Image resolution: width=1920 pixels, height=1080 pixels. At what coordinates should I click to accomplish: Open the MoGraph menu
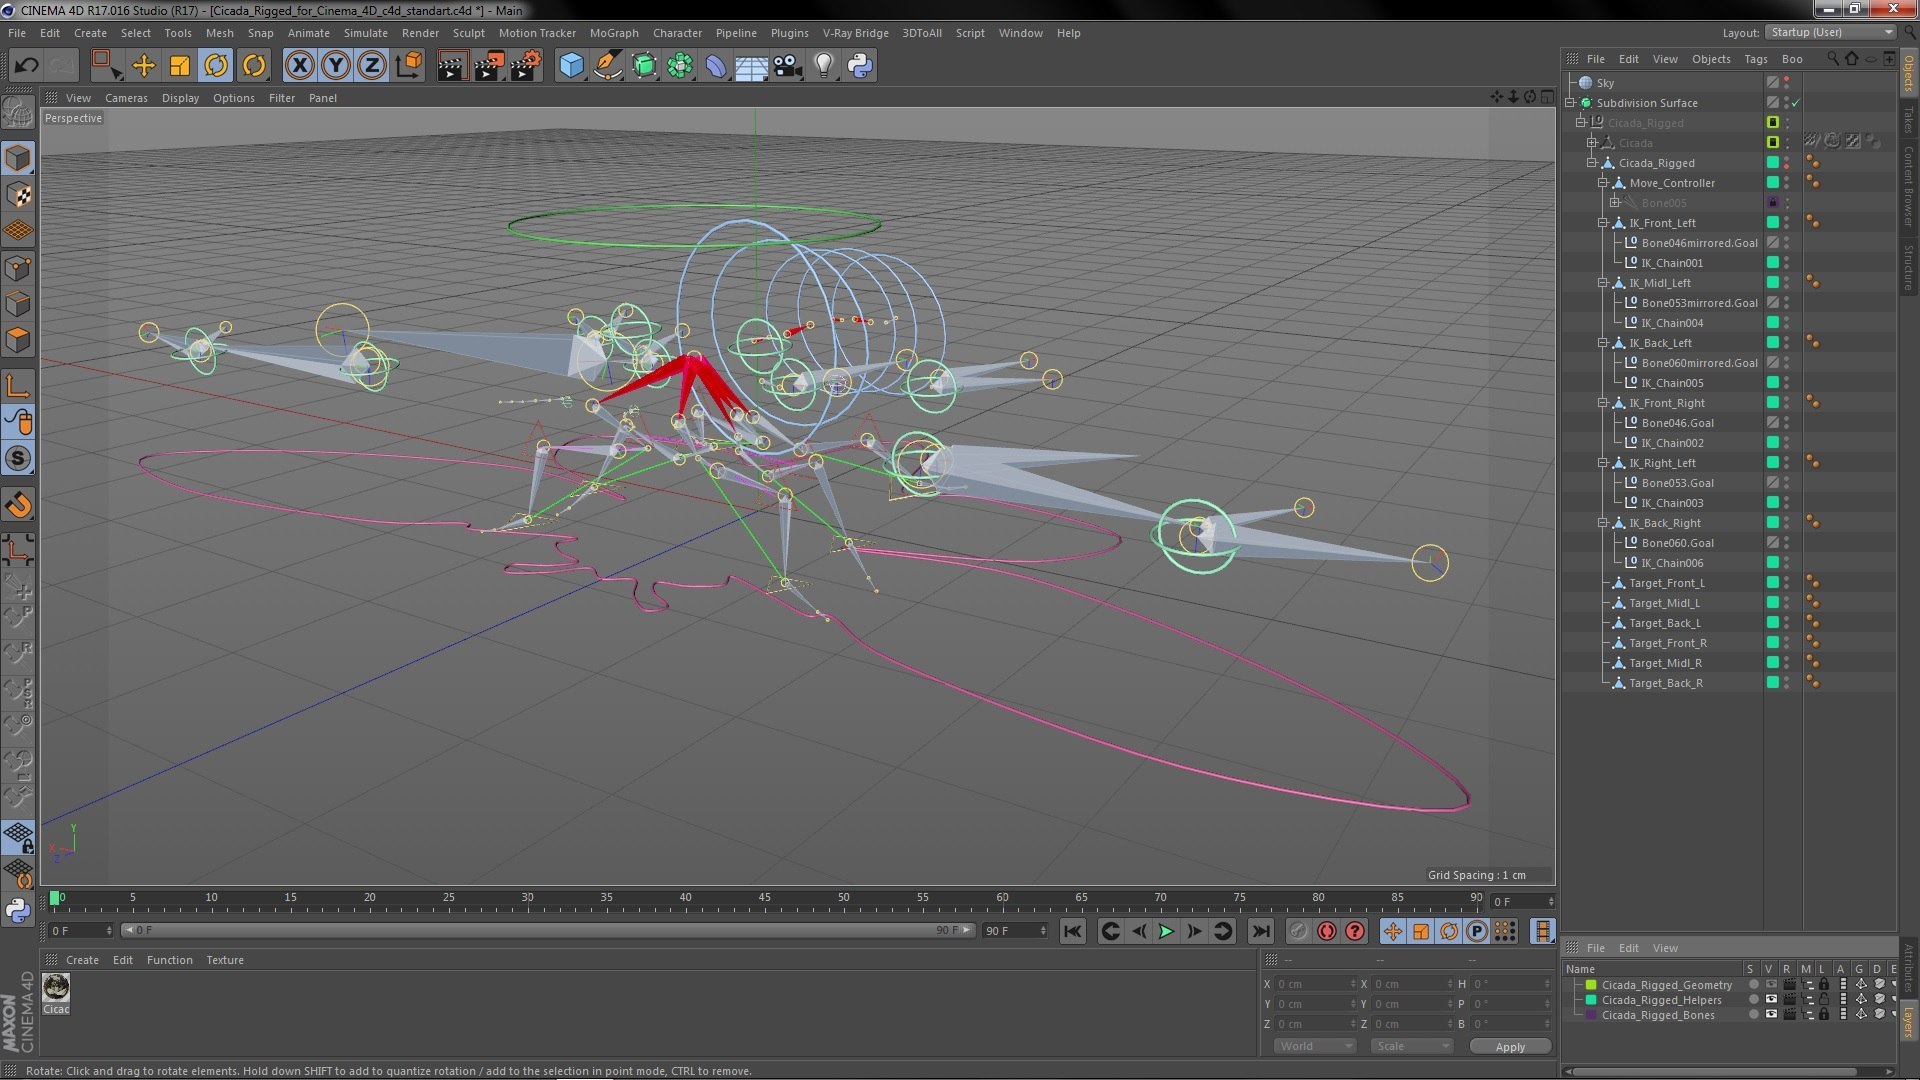click(x=614, y=33)
